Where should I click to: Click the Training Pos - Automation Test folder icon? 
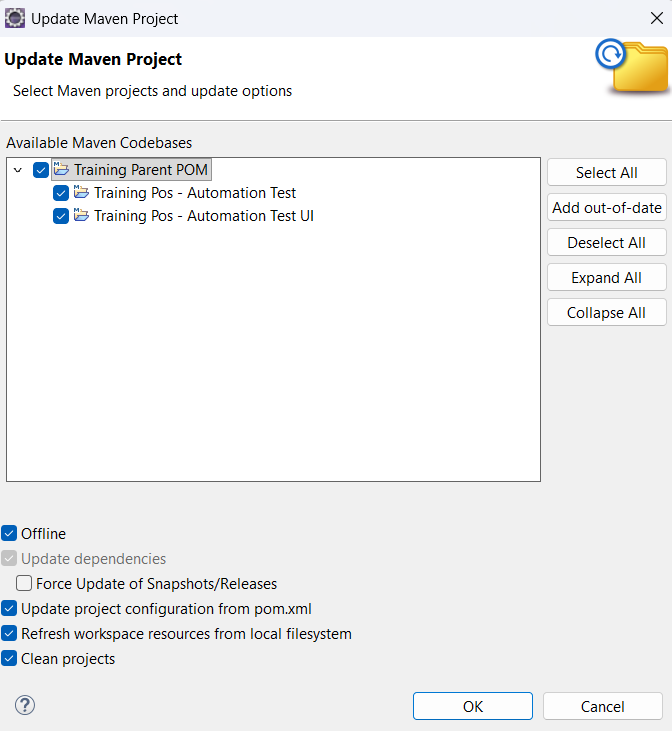click(81, 192)
